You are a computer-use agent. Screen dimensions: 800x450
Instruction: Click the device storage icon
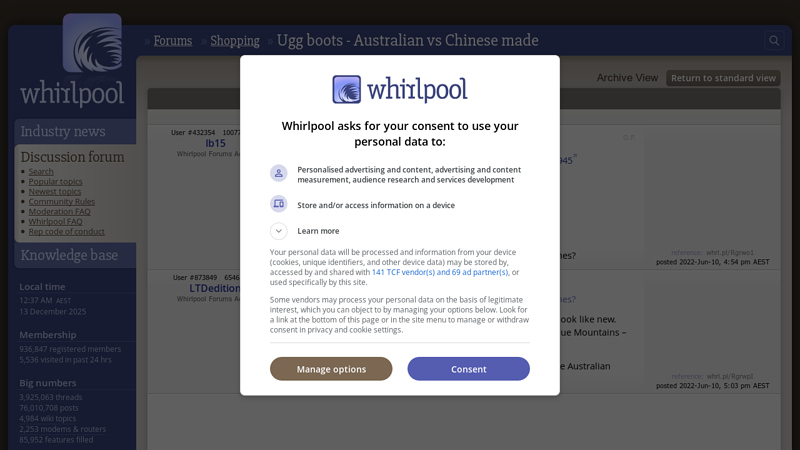(279, 204)
